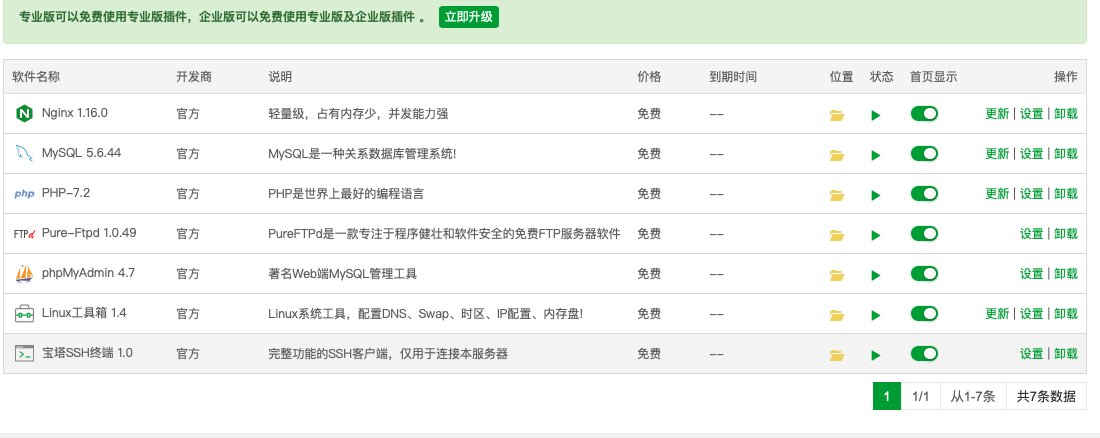This screenshot has height=438, width=1100.
Task: Click the Linux工具箱 status arrow
Action: click(x=876, y=315)
